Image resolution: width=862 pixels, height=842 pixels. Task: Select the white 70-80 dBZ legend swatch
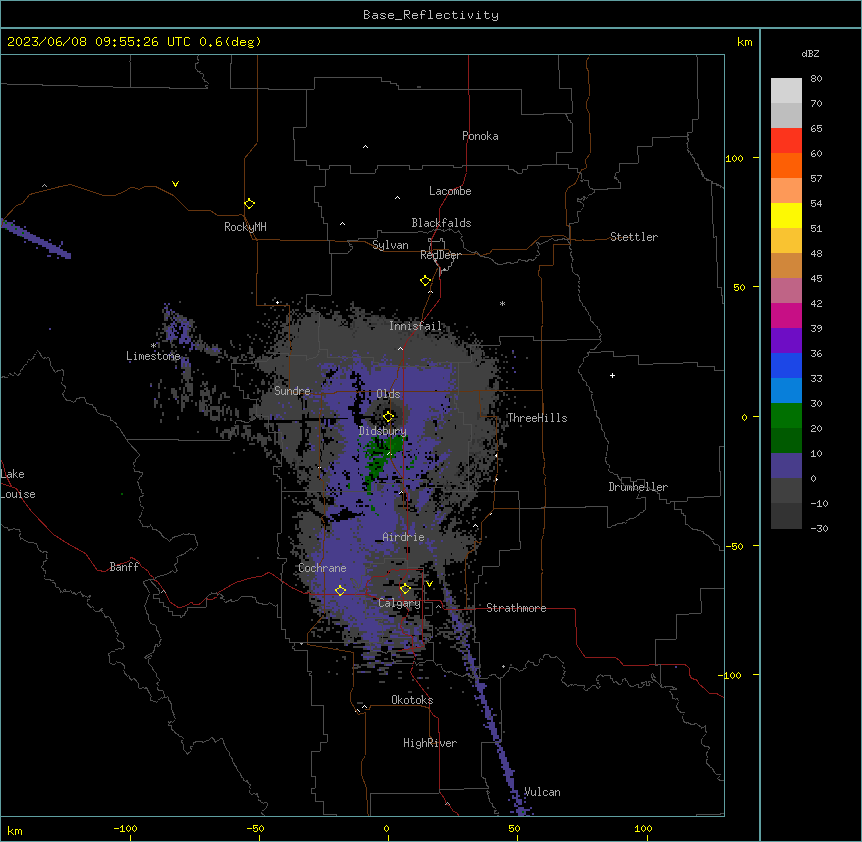(786, 91)
